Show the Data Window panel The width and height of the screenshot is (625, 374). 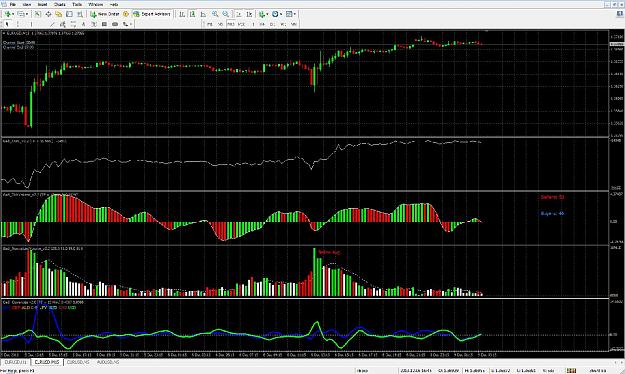click(x=48, y=14)
